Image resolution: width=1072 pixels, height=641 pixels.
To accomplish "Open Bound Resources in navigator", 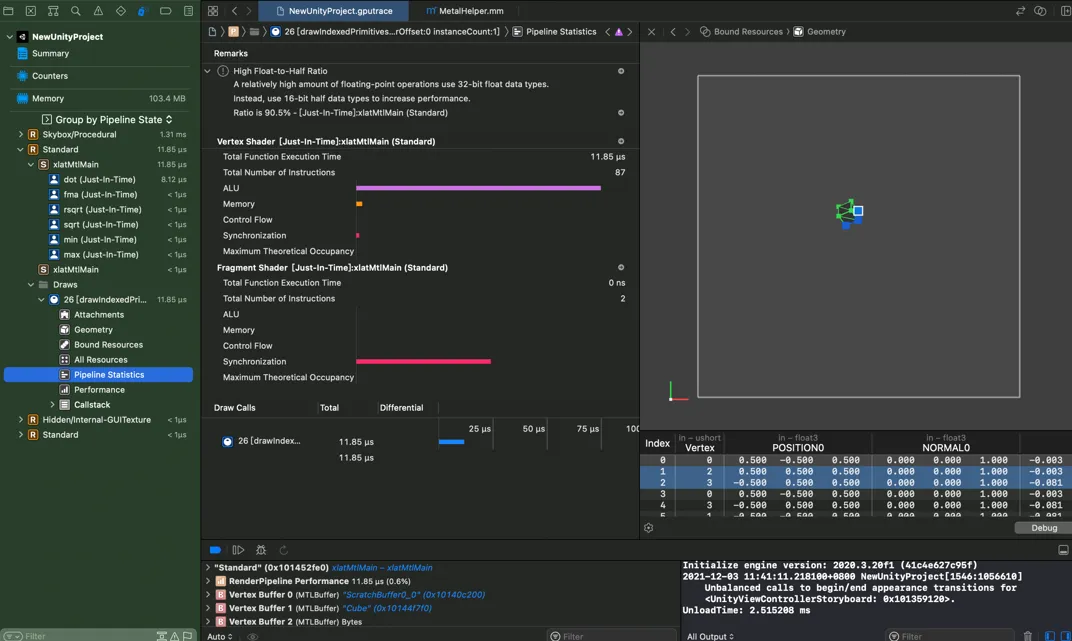I will click(x=109, y=345).
